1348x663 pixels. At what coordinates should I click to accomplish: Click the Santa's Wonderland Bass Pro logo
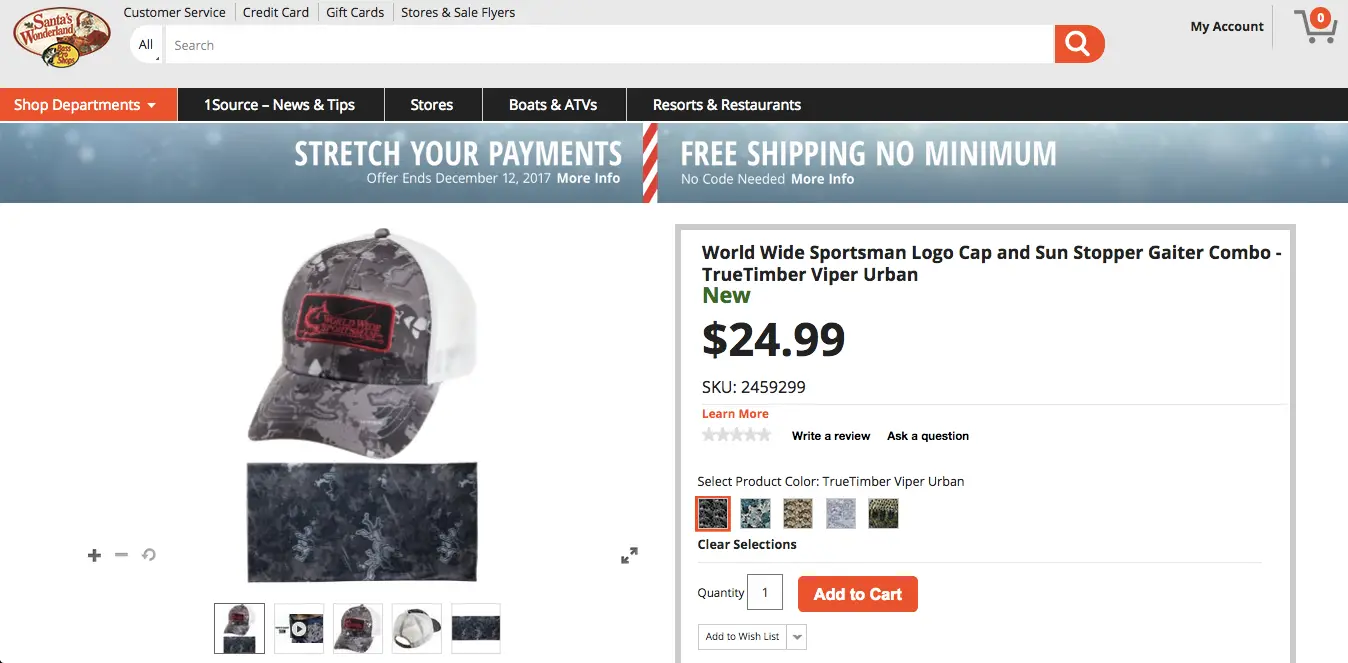tap(61, 38)
